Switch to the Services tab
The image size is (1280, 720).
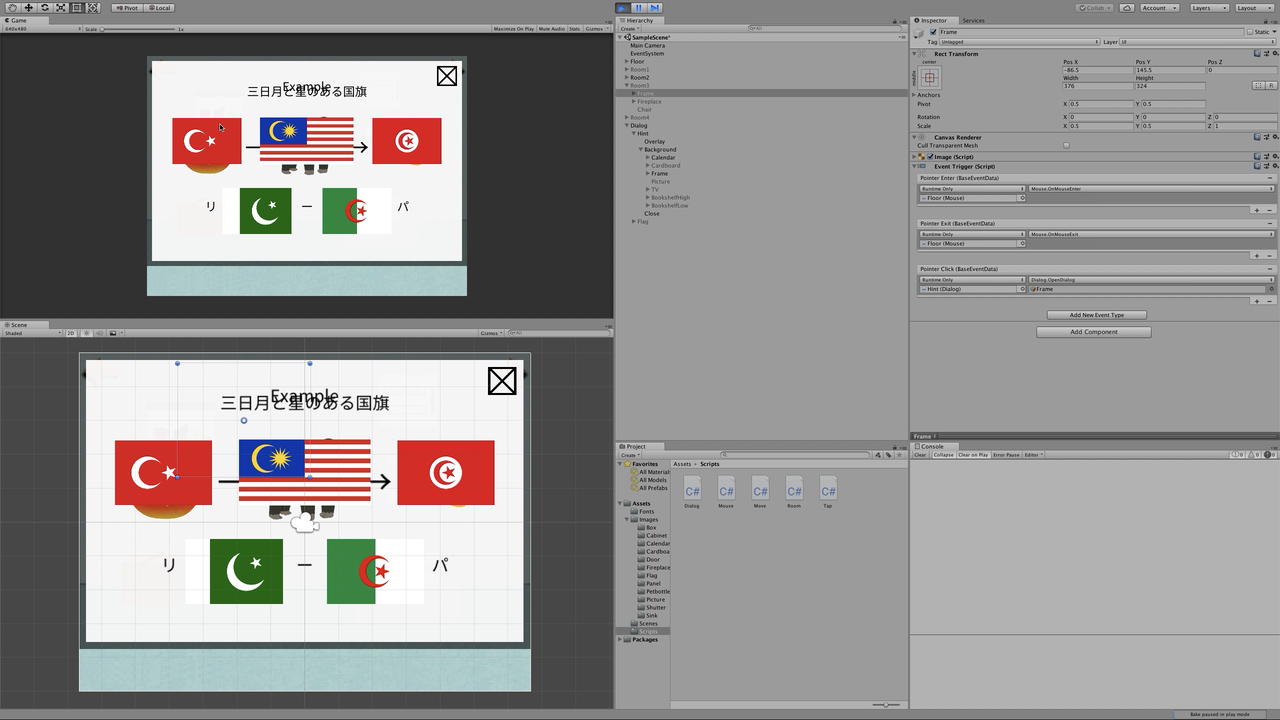(973, 20)
